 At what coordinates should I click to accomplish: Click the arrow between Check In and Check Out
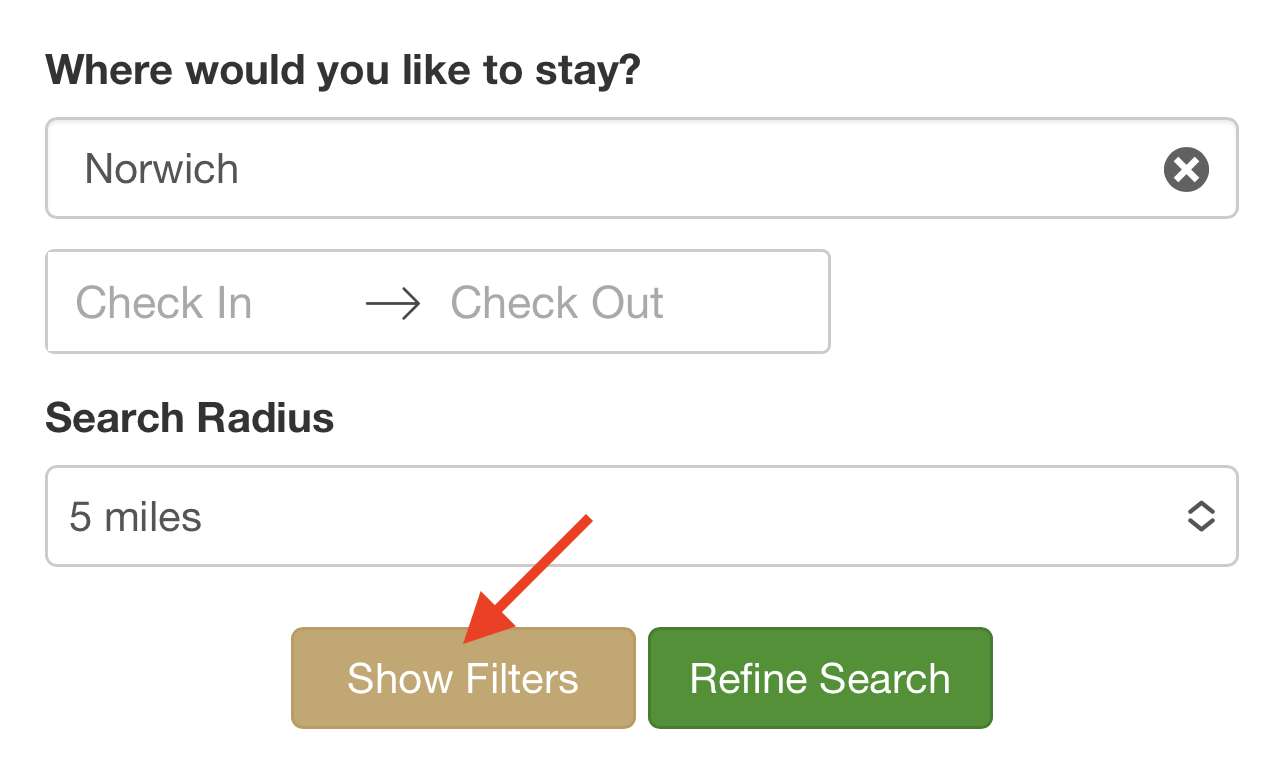pyautogui.click(x=393, y=303)
